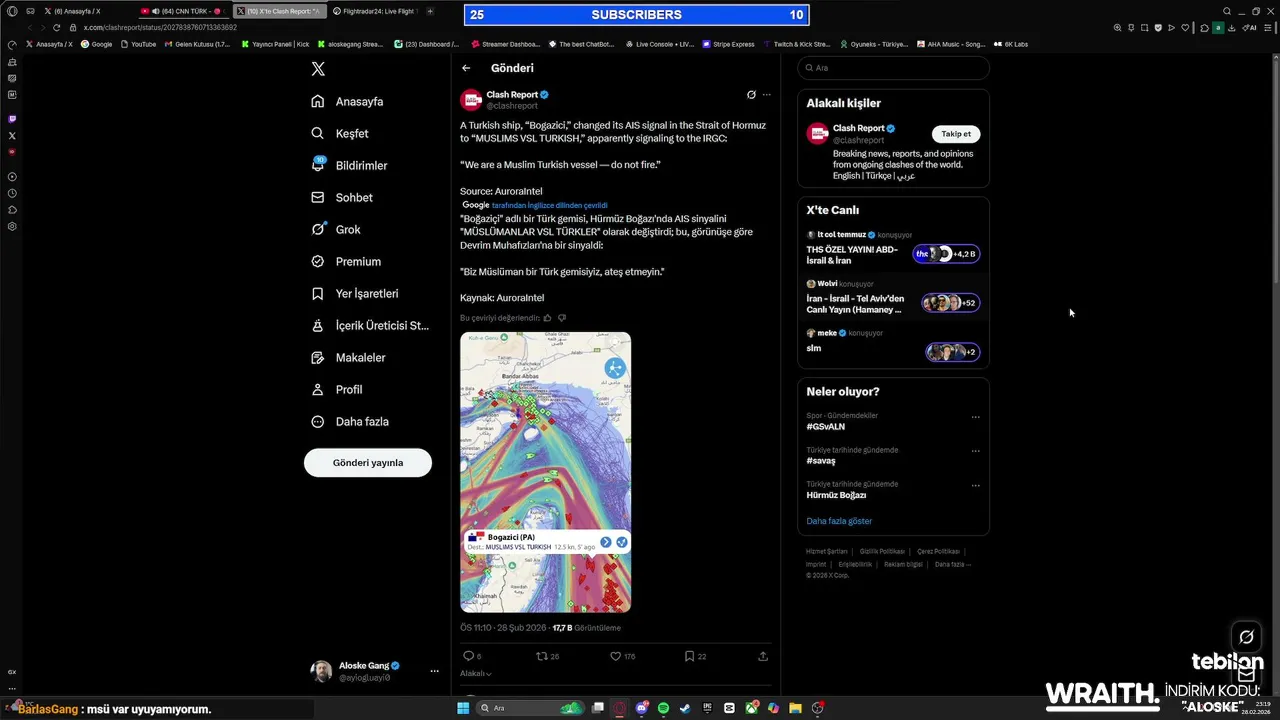Image resolution: width=1280 pixels, height=720 pixels.
Task: Open Windows Start menu
Action: click(x=463, y=708)
